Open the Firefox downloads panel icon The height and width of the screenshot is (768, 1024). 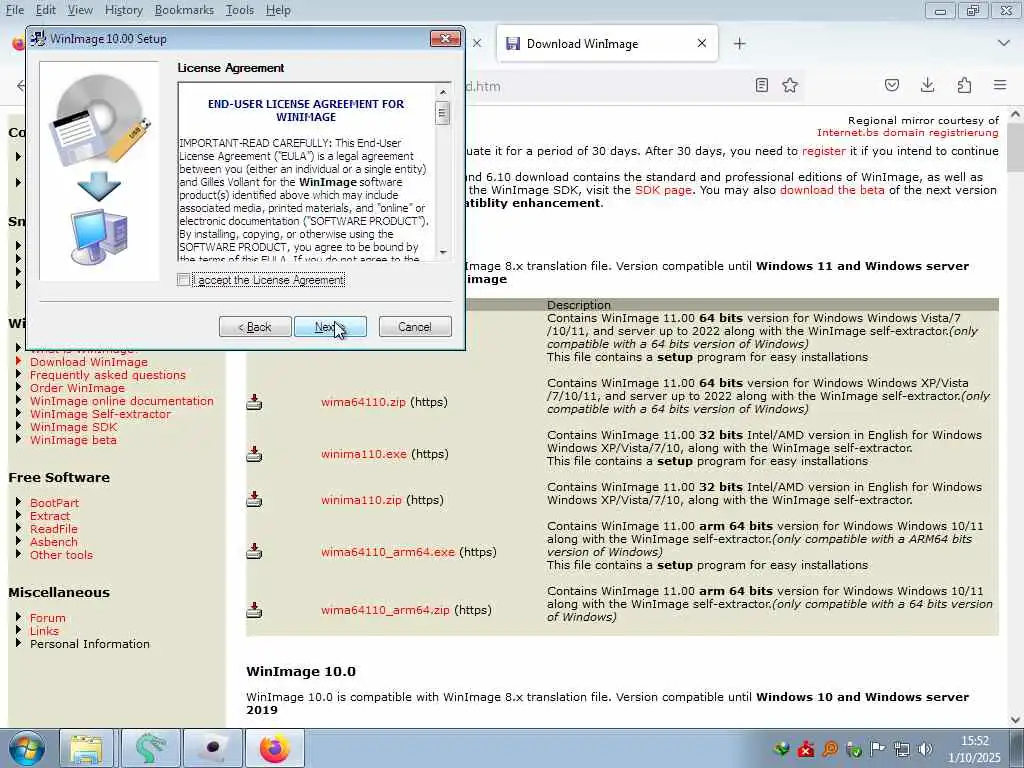(927, 85)
